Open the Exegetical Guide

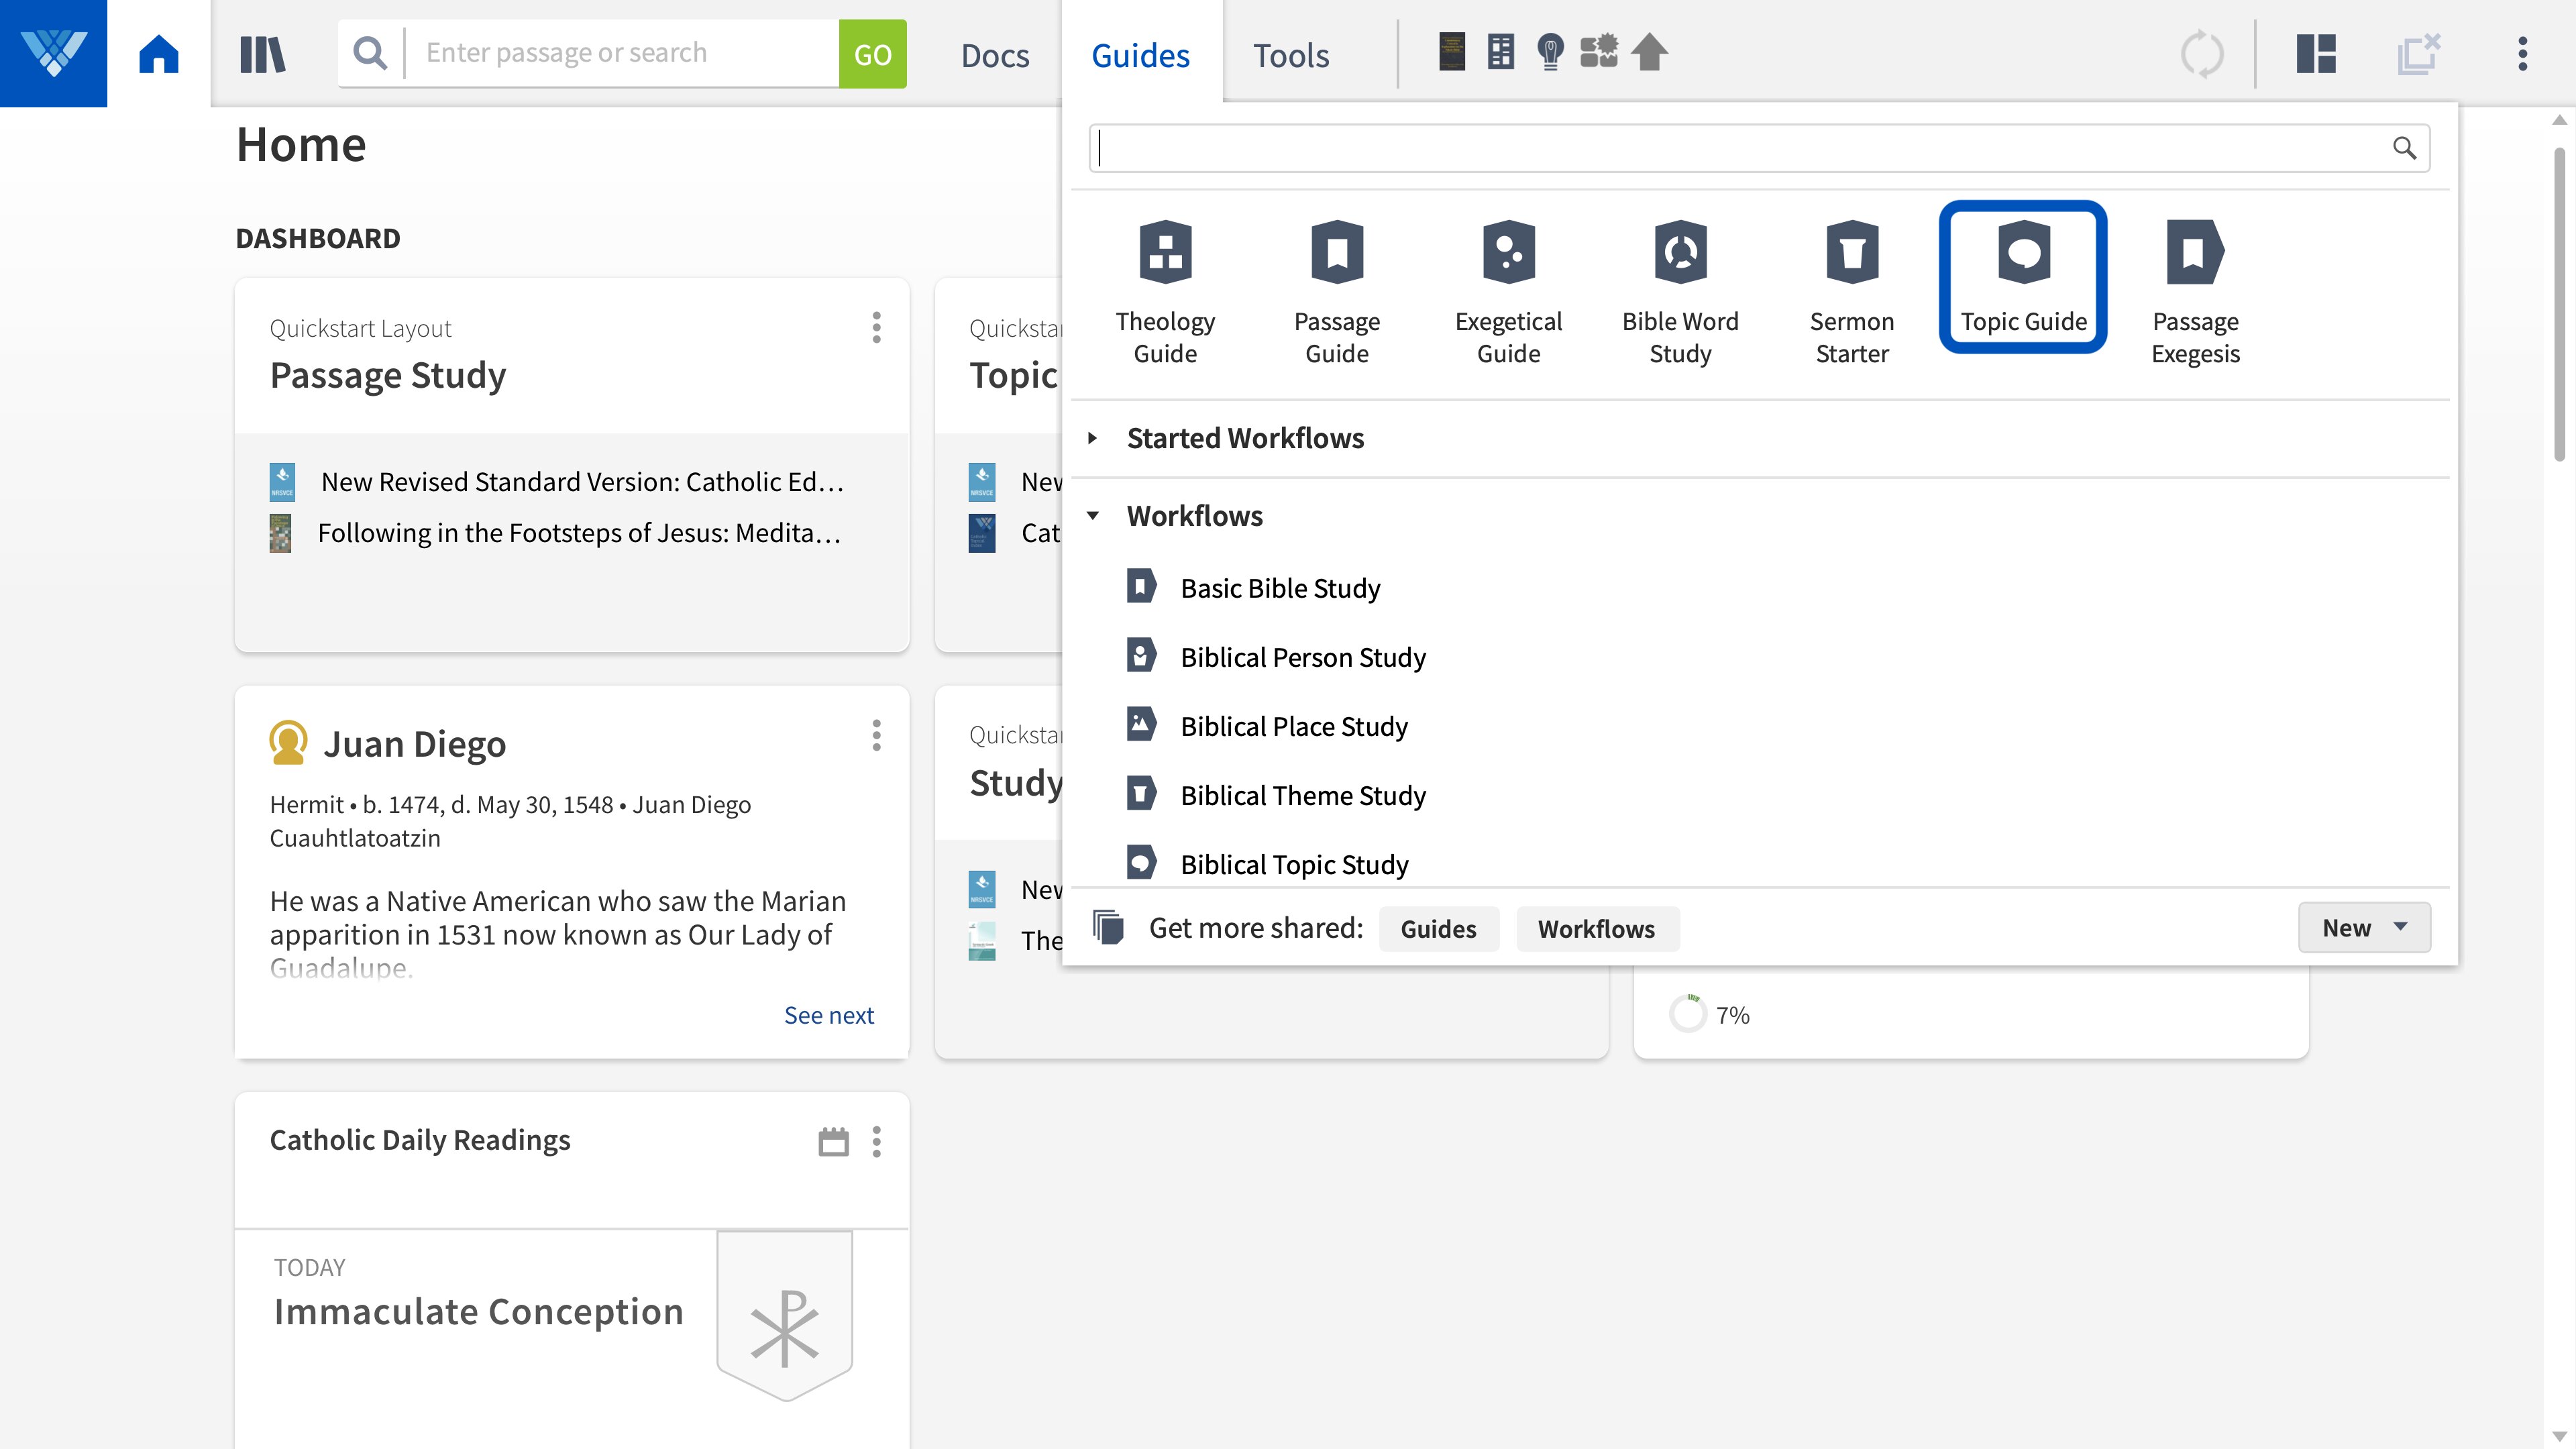(x=1508, y=293)
